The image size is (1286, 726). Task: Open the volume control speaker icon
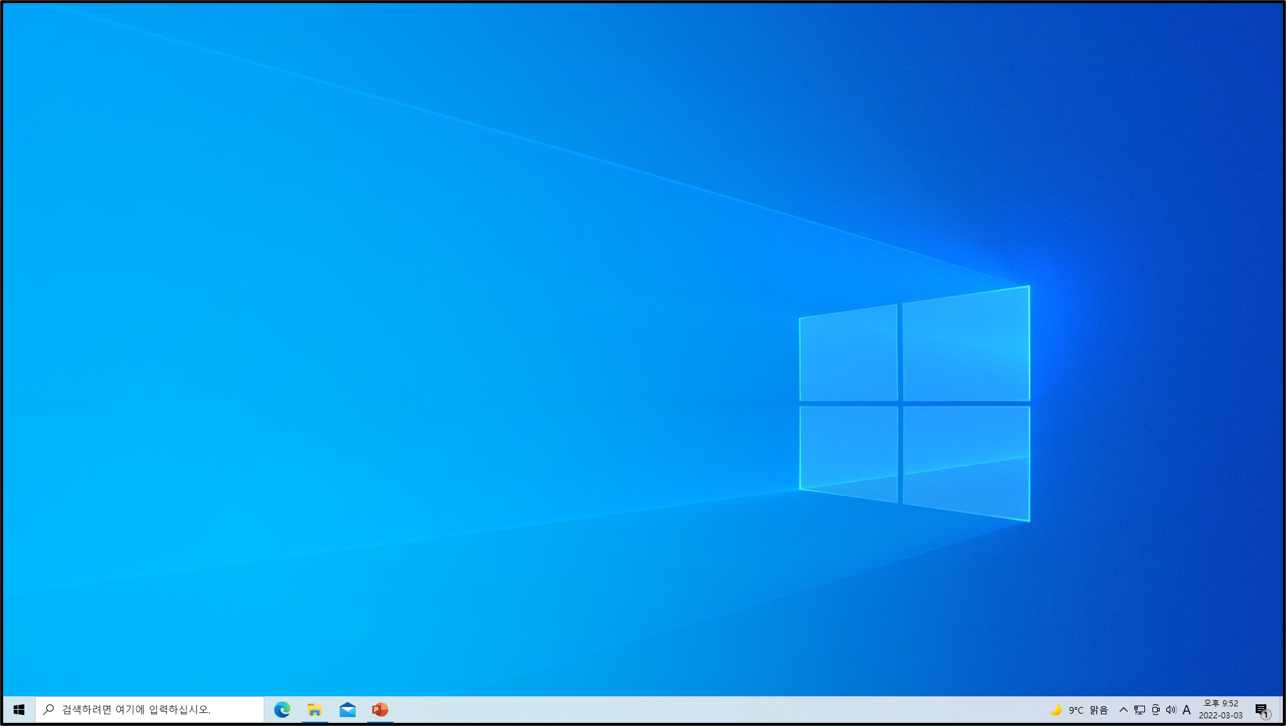pyautogui.click(x=1171, y=710)
